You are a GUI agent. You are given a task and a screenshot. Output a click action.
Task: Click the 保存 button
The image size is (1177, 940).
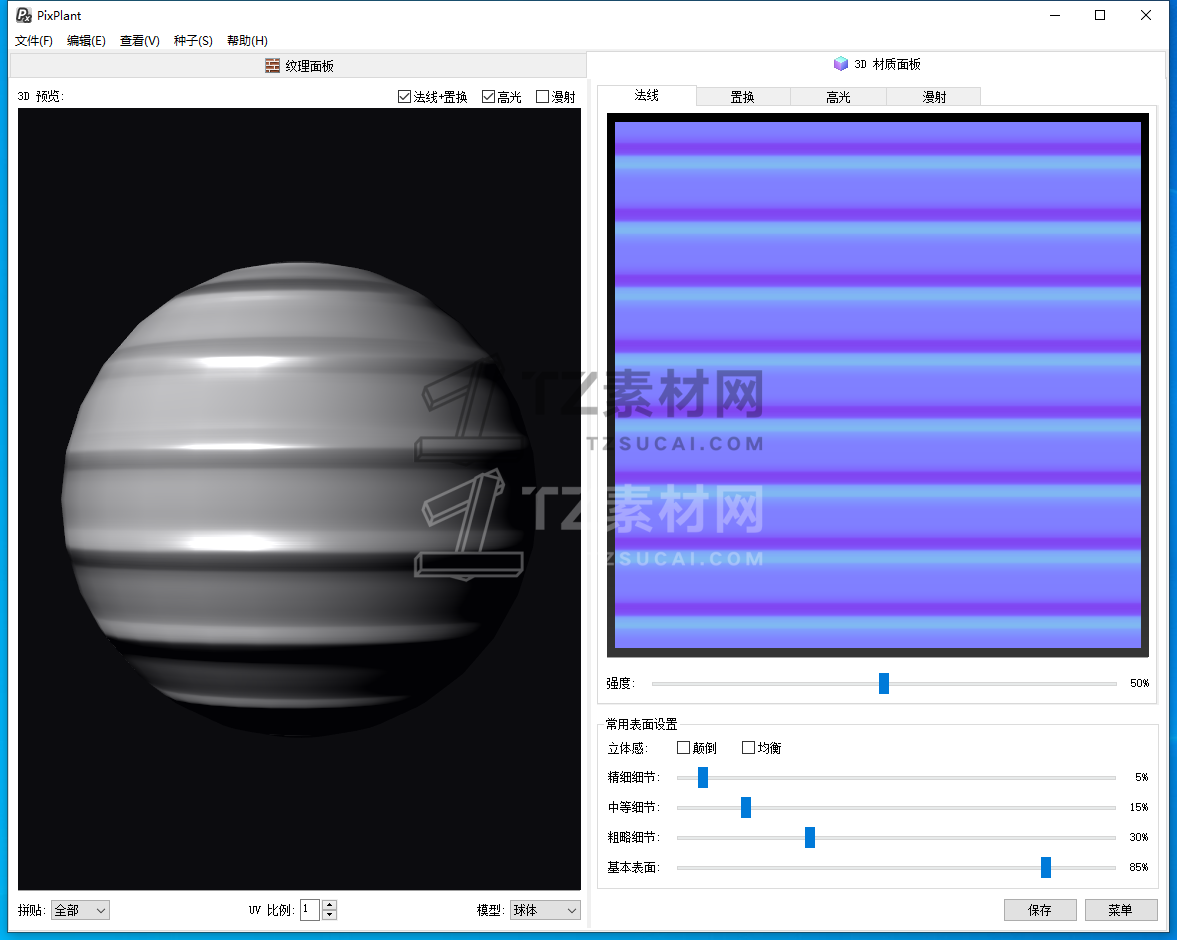click(x=1040, y=910)
